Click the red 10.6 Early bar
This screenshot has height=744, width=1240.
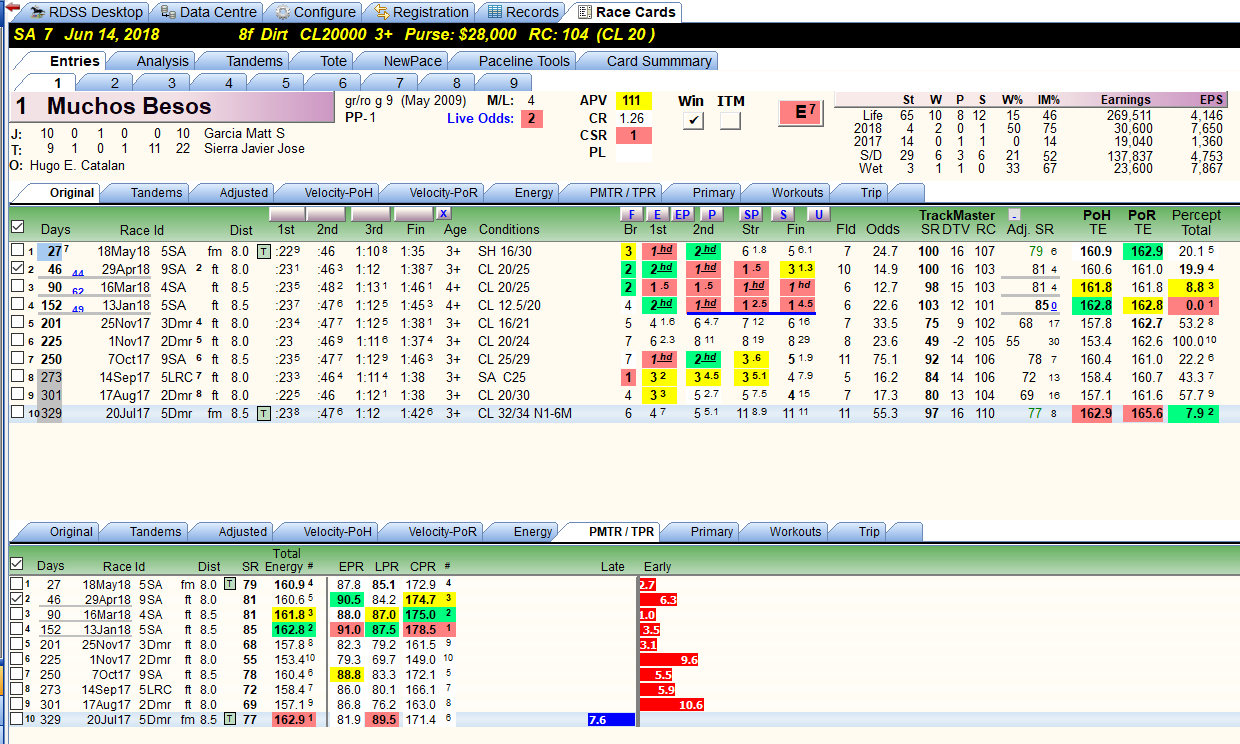click(673, 705)
